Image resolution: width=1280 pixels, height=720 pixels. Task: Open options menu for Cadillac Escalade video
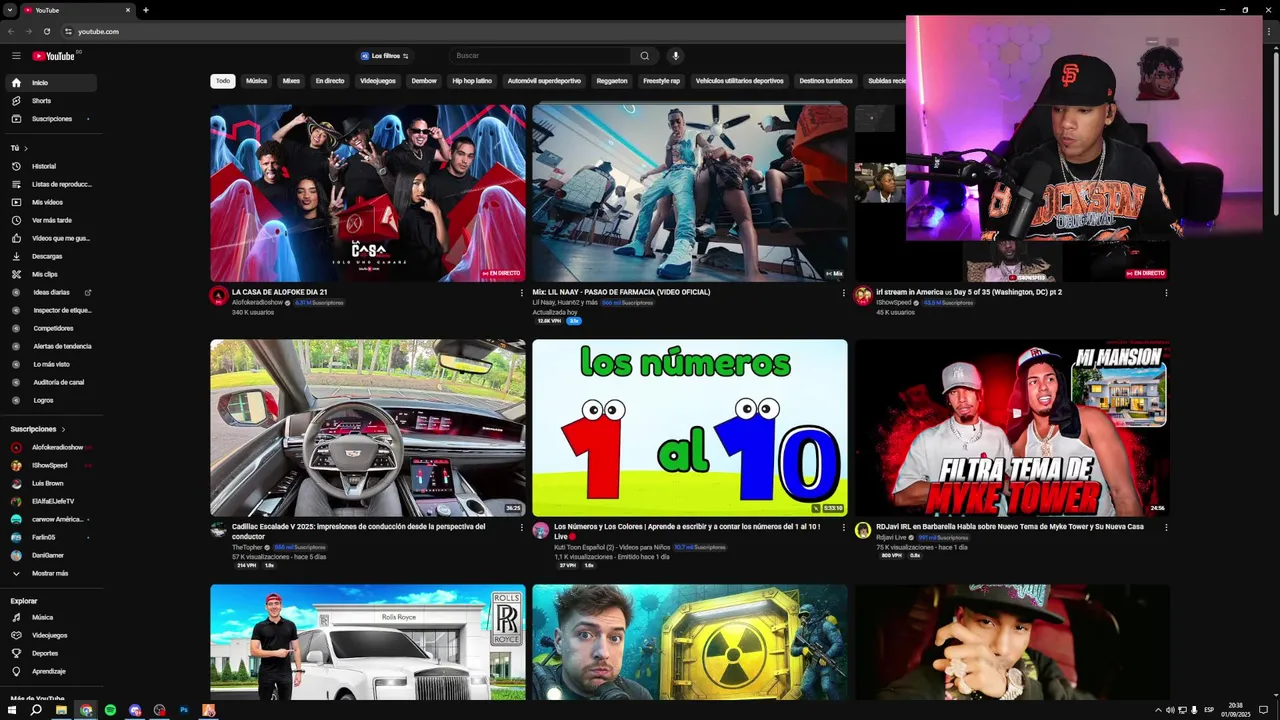click(x=521, y=527)
